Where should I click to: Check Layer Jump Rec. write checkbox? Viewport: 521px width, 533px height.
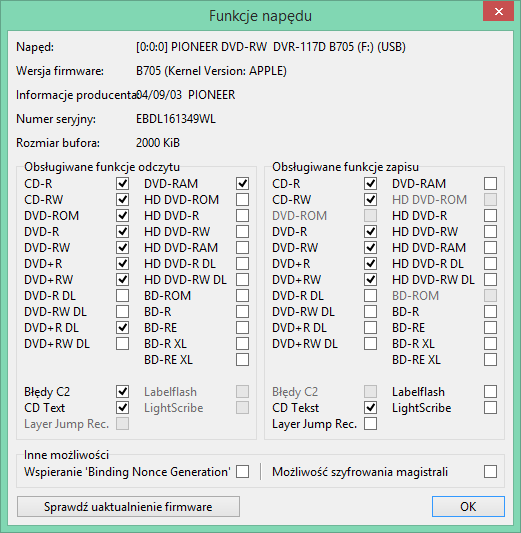coord(370,424)
